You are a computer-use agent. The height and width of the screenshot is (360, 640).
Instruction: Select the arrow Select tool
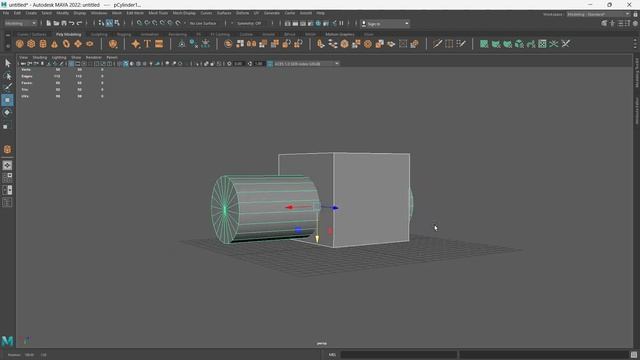point(7,63)
